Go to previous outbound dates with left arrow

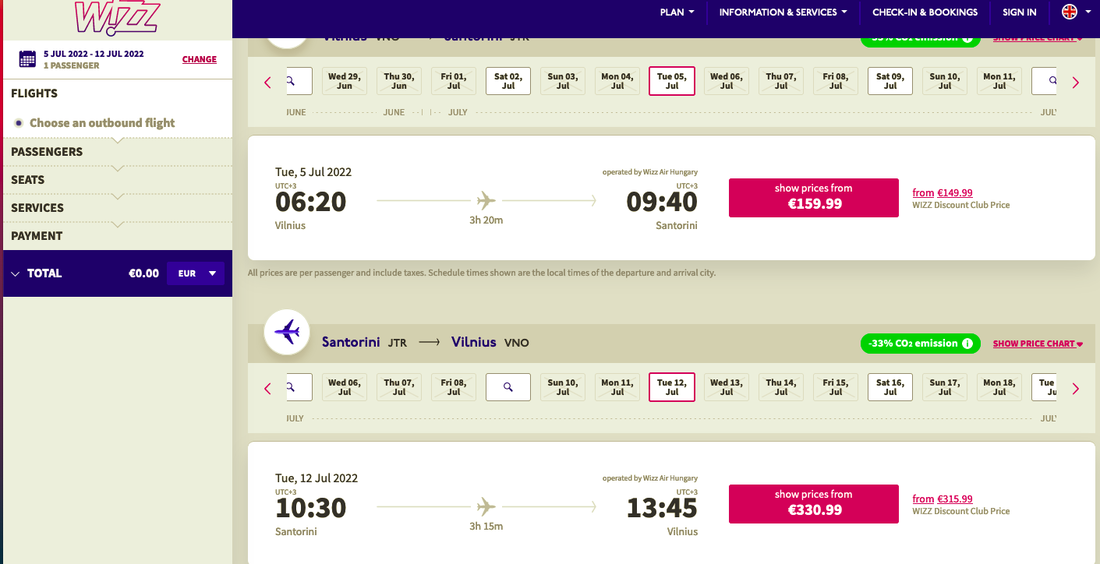[x=267, y=82]
